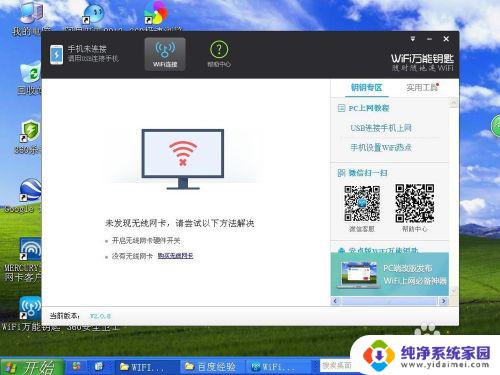The width and height of the screenshot is (500, 375).
Task: Click the 帮助中心 QR code
Action: pos(415,203)
